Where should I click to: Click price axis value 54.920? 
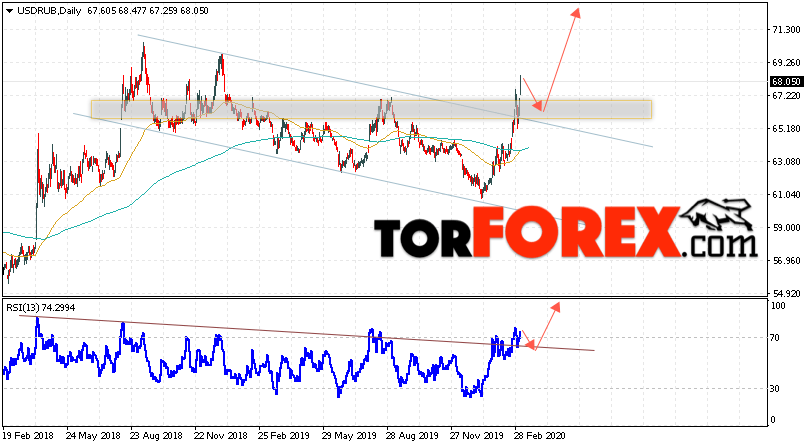[786, 294]
